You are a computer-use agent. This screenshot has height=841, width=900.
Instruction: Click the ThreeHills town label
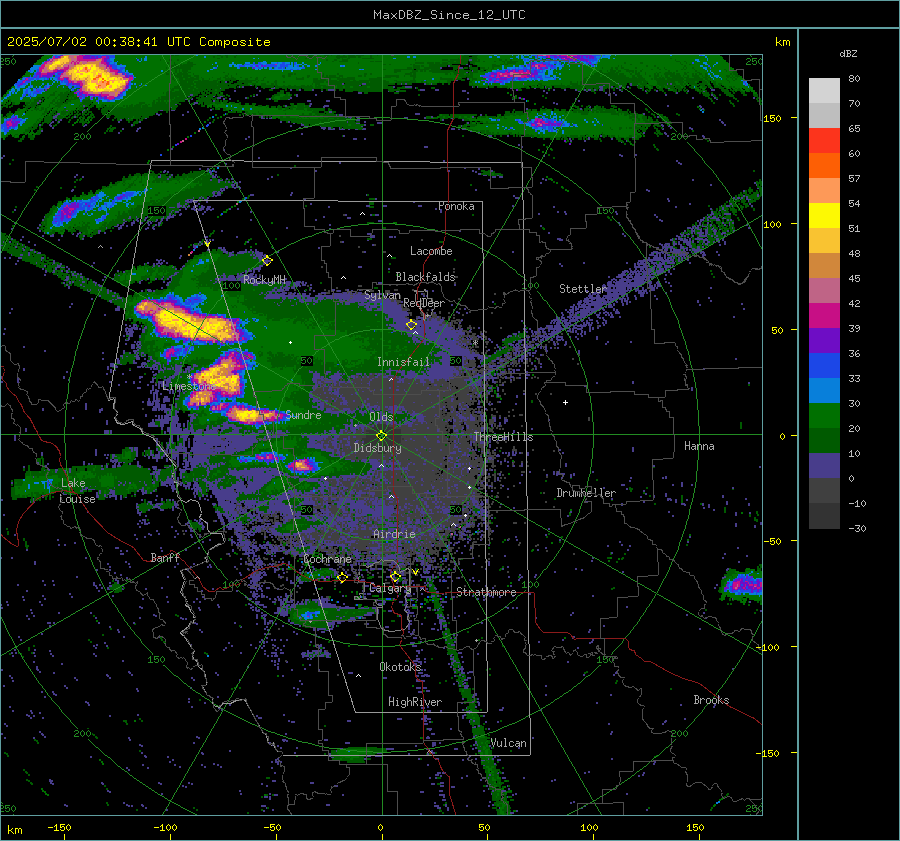click(x=503, y=437)
